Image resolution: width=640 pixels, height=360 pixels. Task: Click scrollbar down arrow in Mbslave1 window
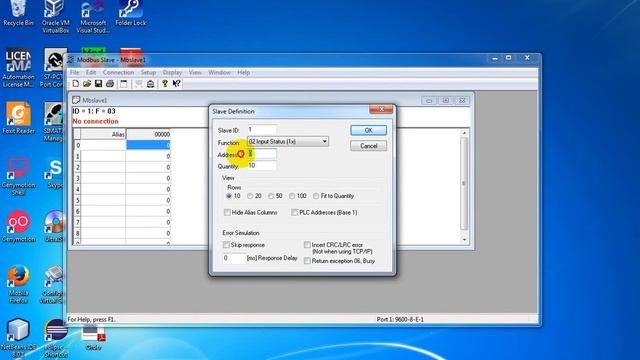(464, 240)
